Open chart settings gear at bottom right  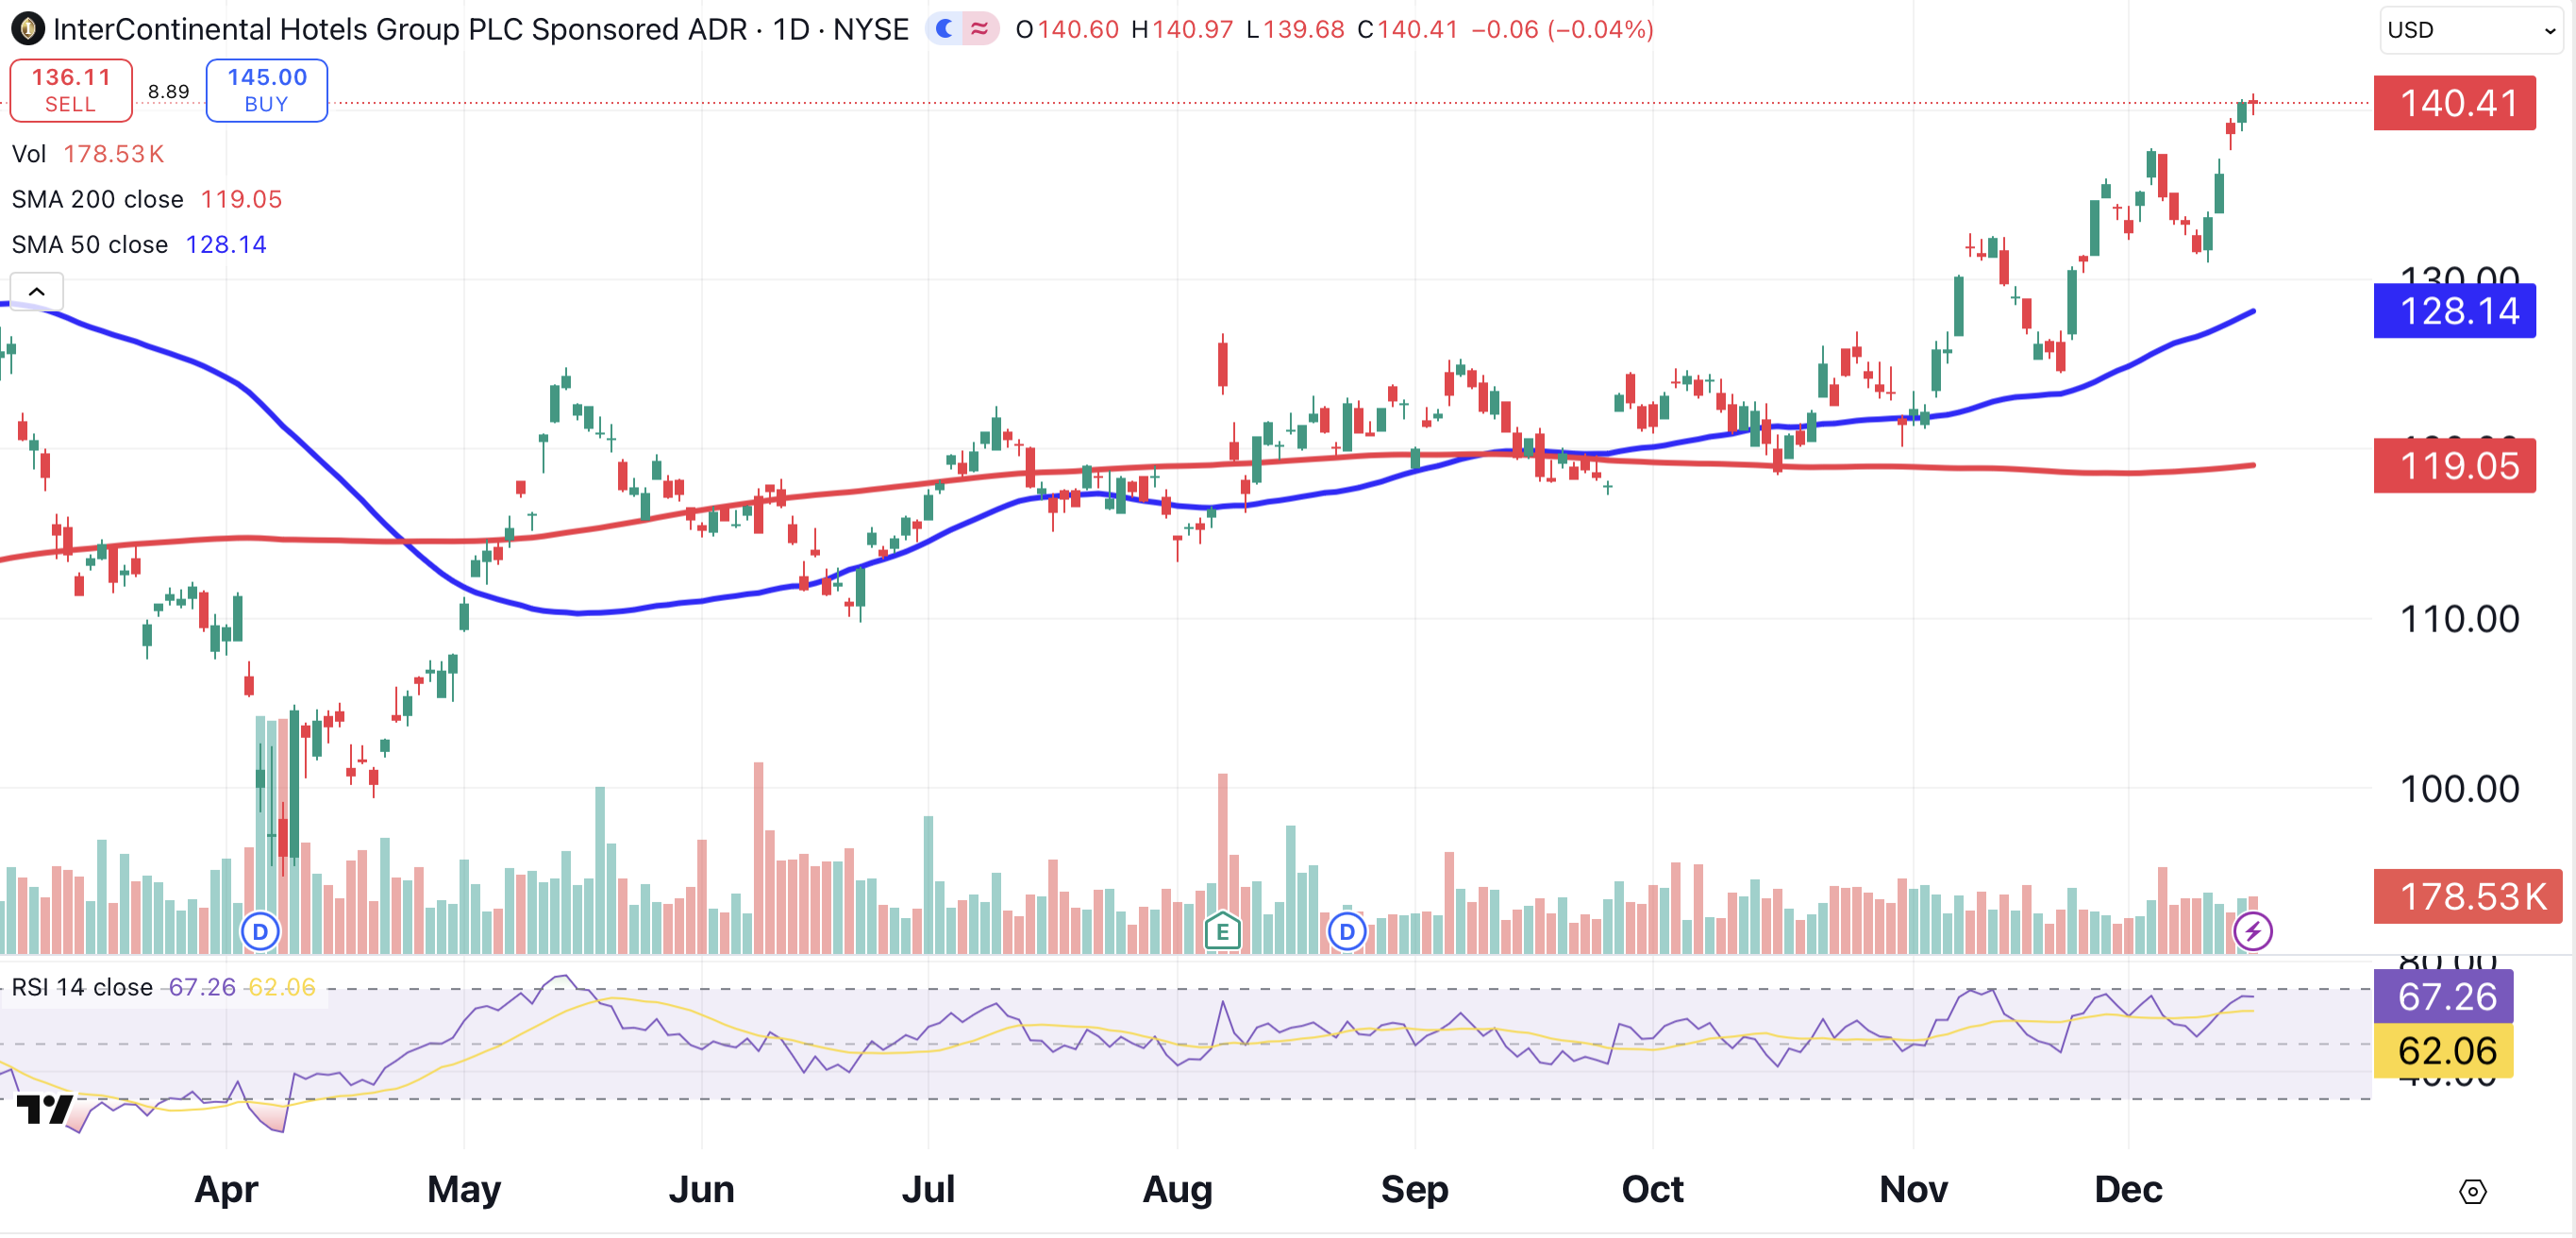[x=2472, y=1191]
